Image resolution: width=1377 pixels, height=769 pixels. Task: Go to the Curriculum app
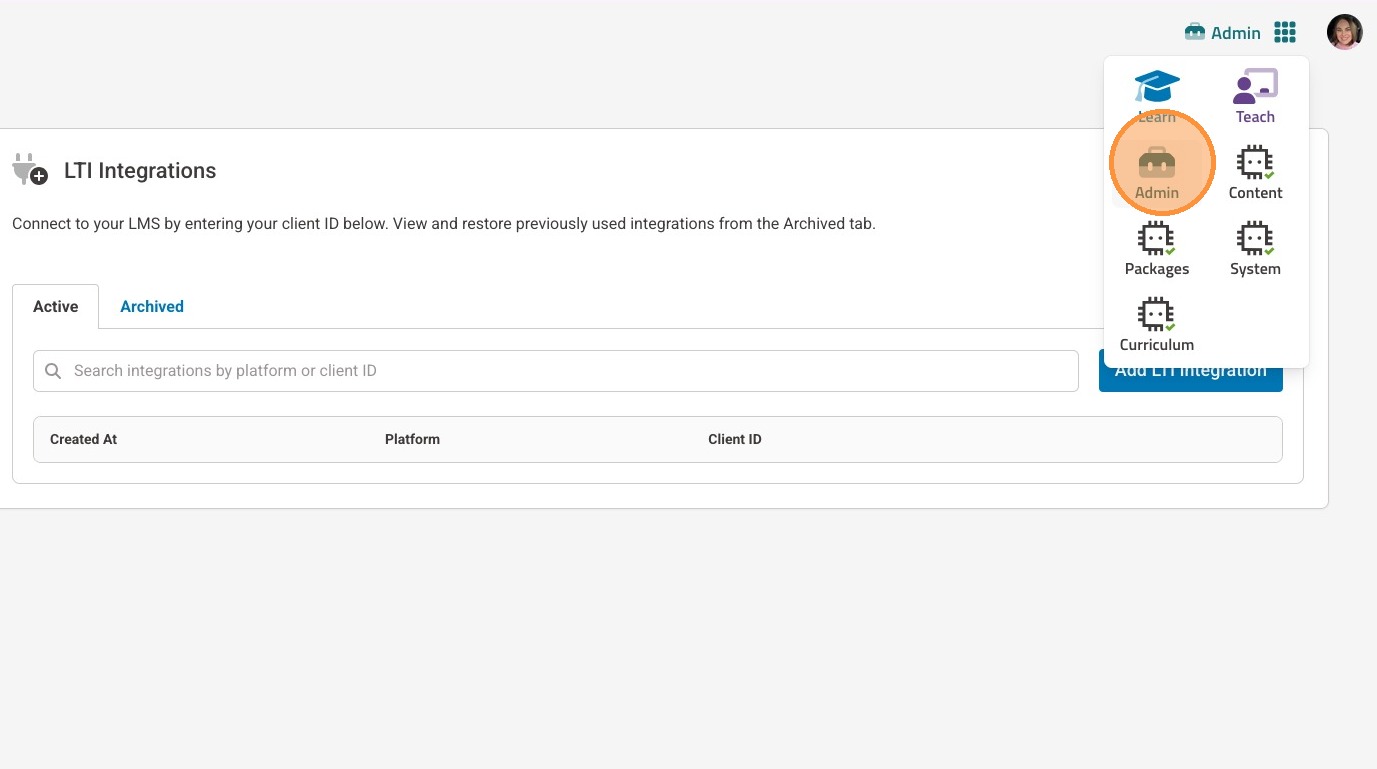pos(1157,324)
